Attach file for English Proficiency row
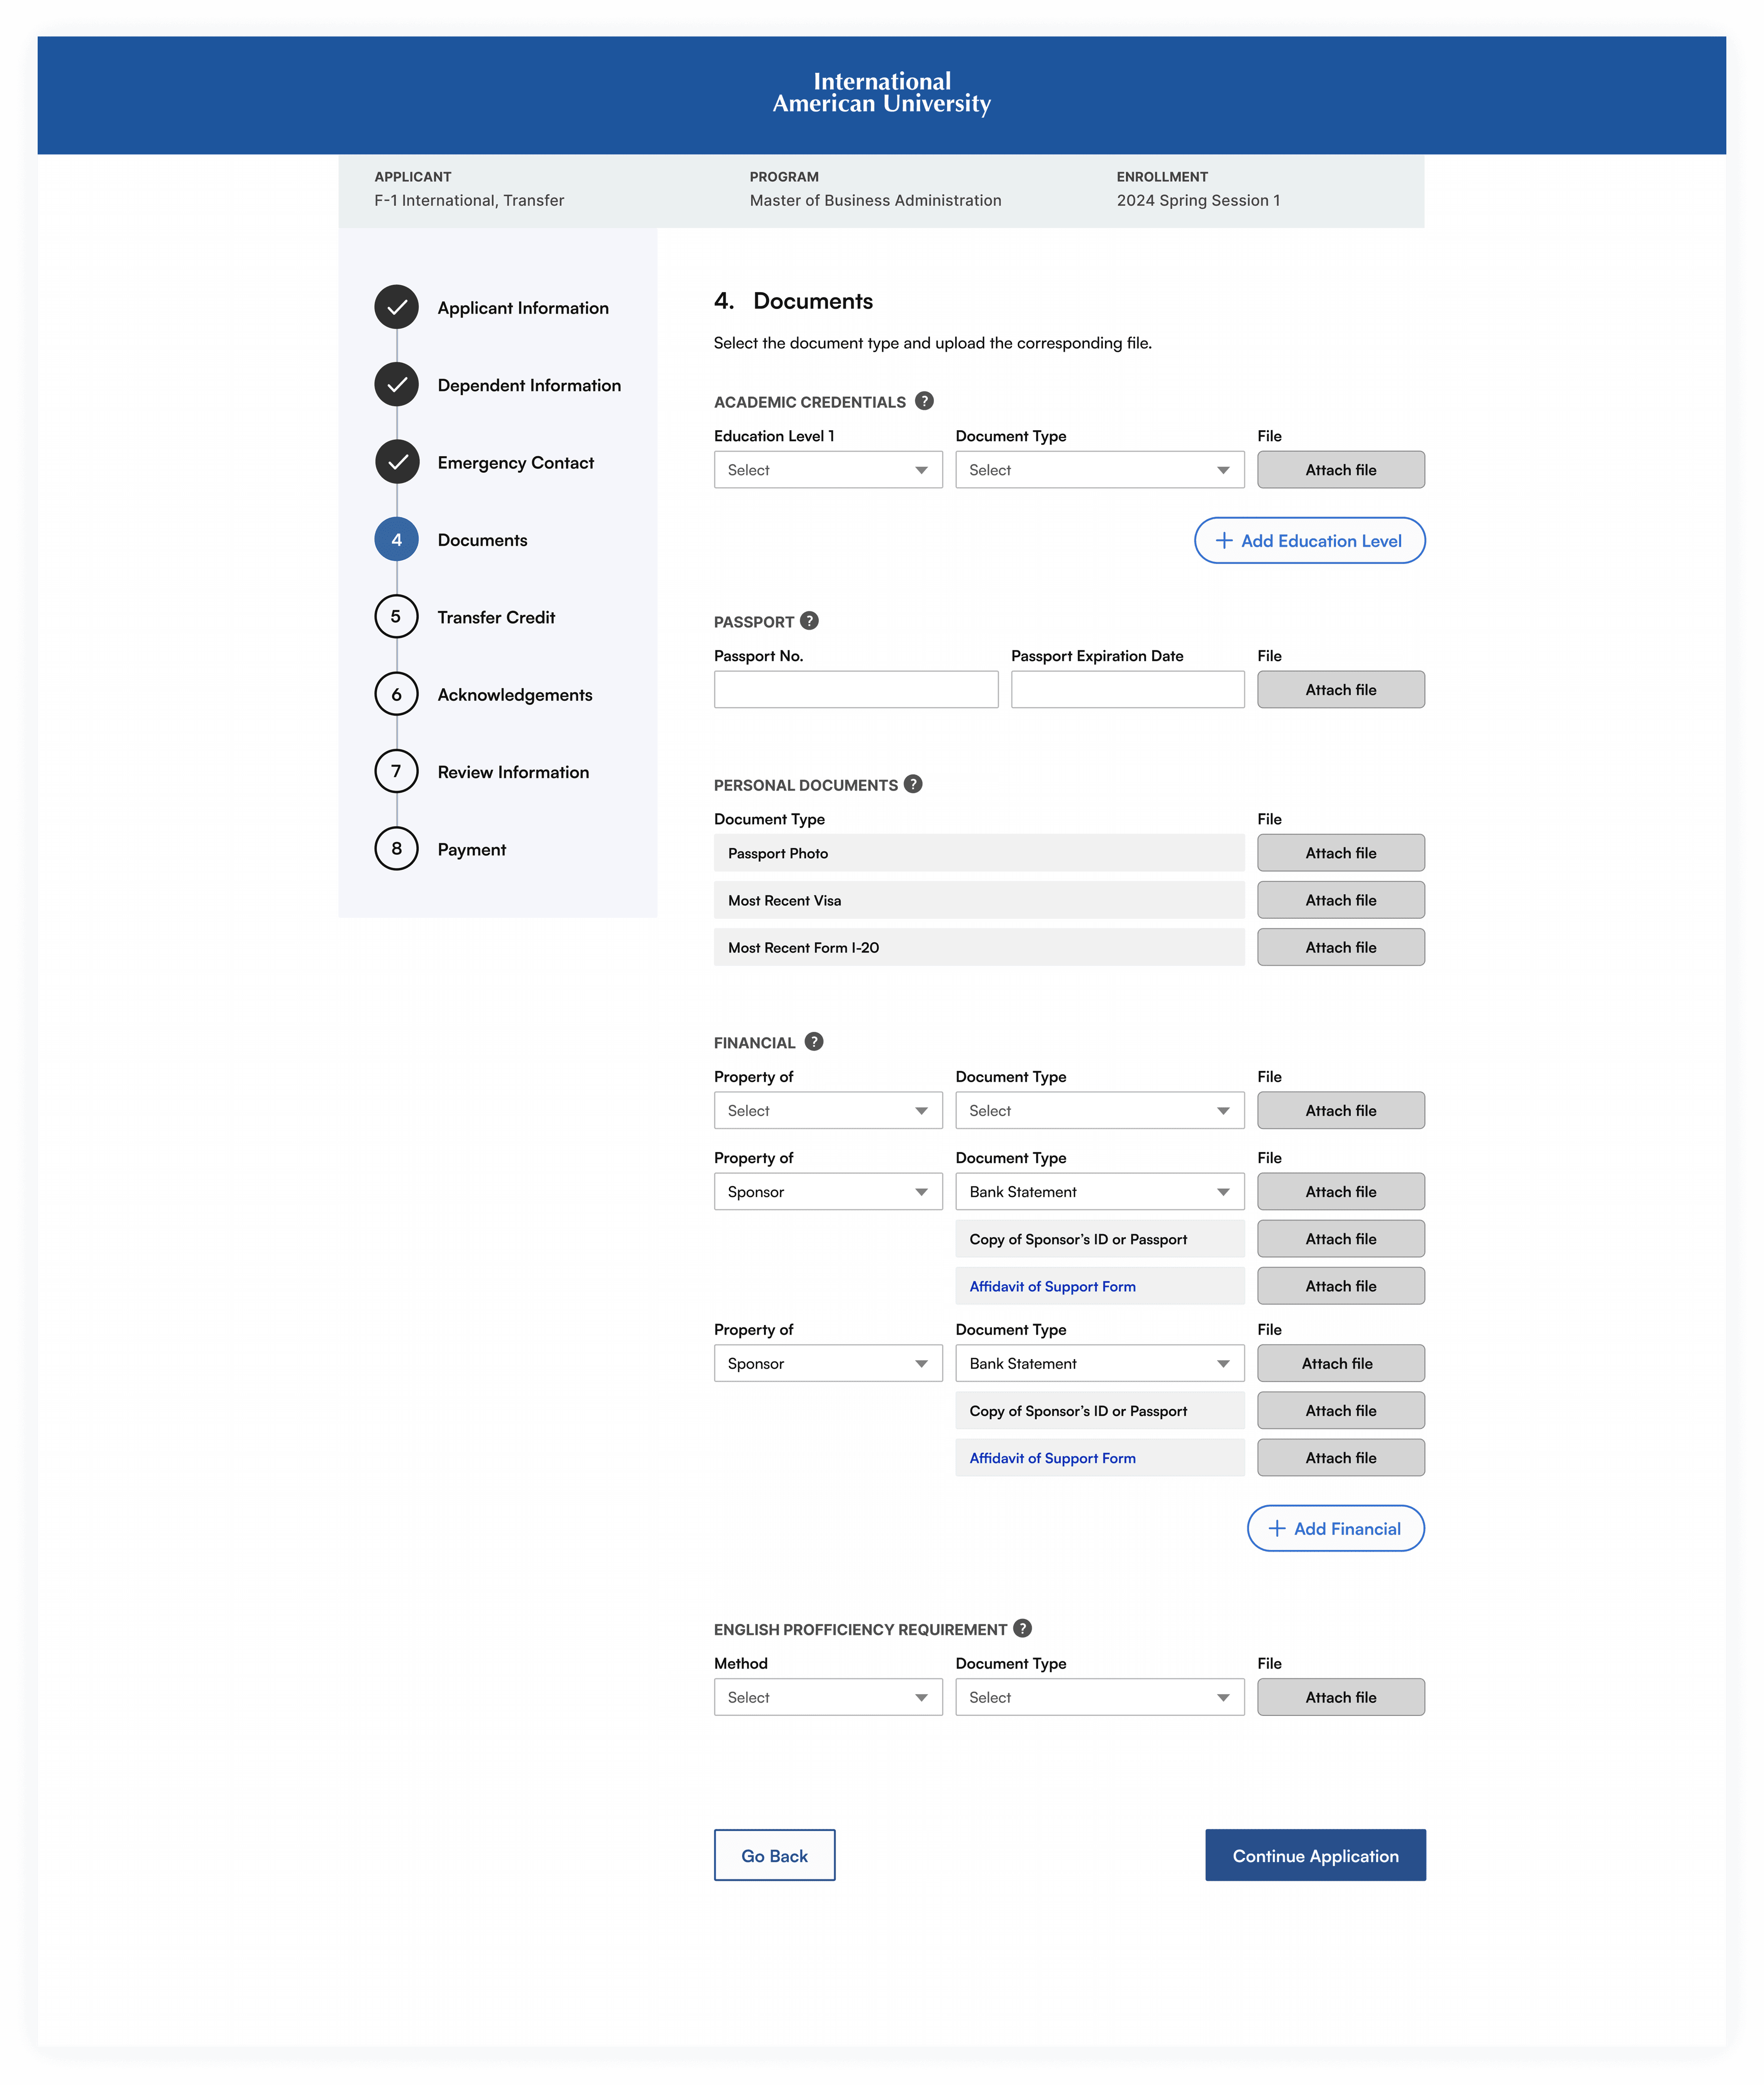This screenshot has width=1764, height=2085. point(1341,1697)
